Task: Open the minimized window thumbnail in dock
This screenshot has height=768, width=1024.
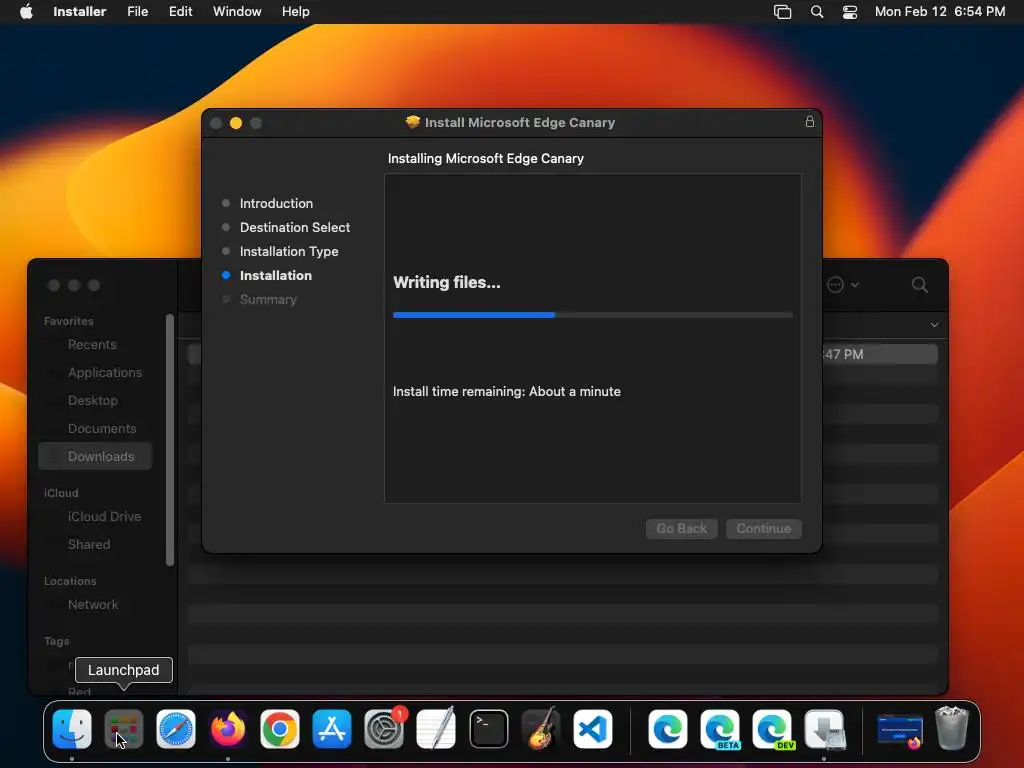Action: pos(900,730)
